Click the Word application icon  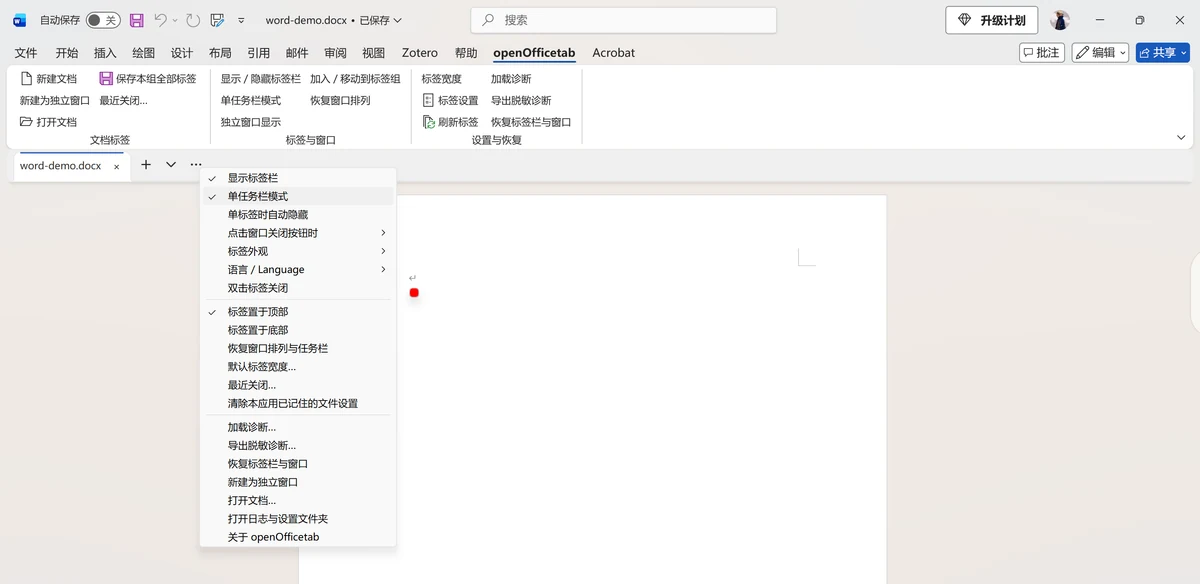(x=19, y=20)
